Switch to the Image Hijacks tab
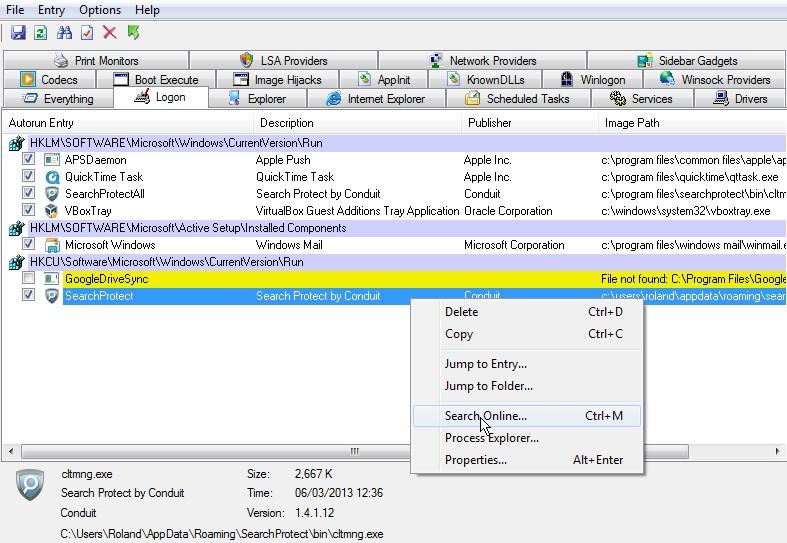Viewport: 787px width, 543px height. click(x=278, y=80)
